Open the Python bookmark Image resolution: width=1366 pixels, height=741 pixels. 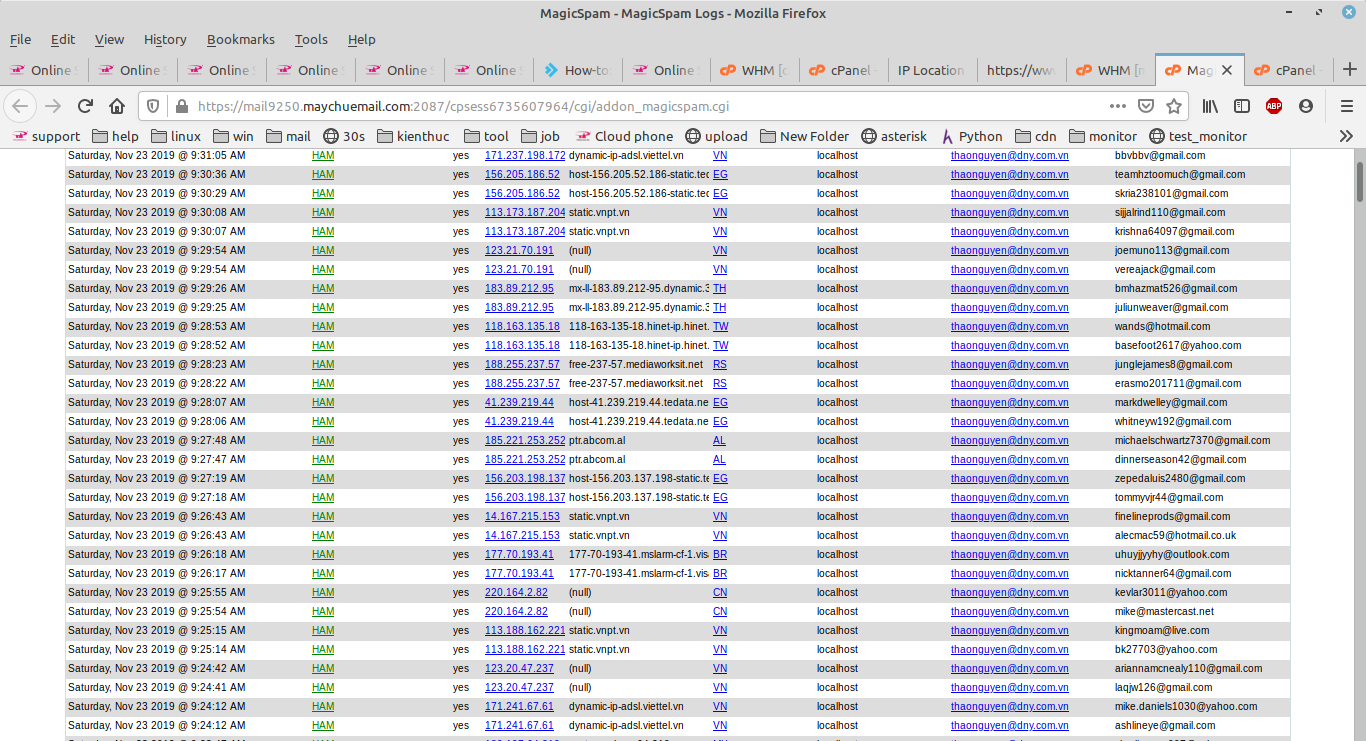pyautogui.click(x=971, y=136)
